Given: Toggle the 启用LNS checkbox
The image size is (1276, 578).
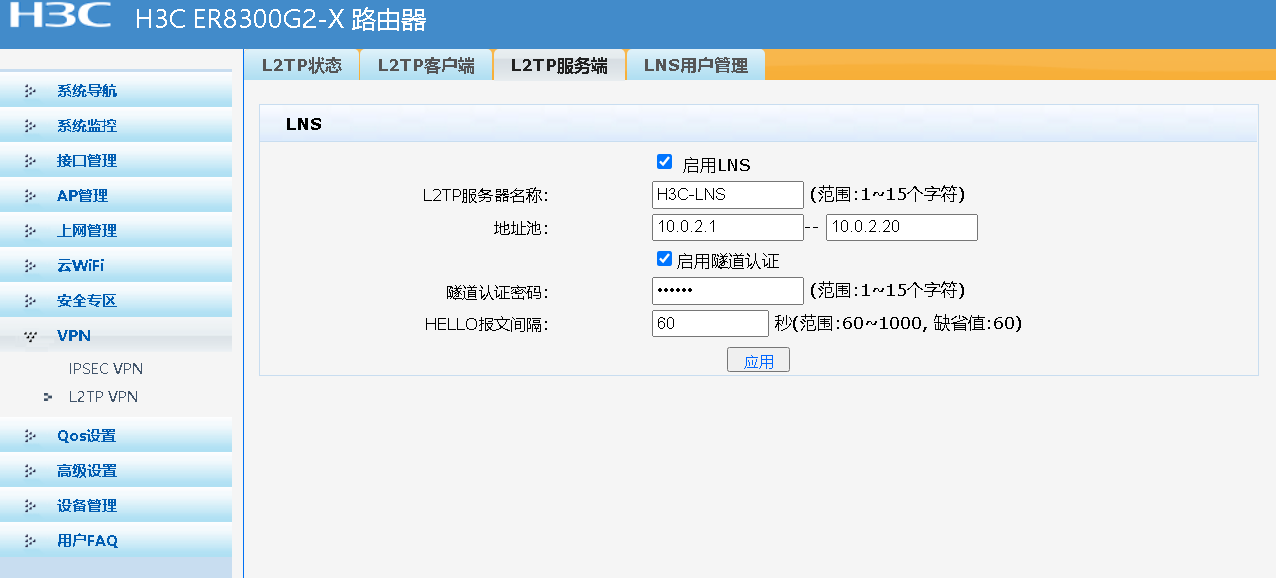Looking at the screenshot, I should [x=664, y=162].
